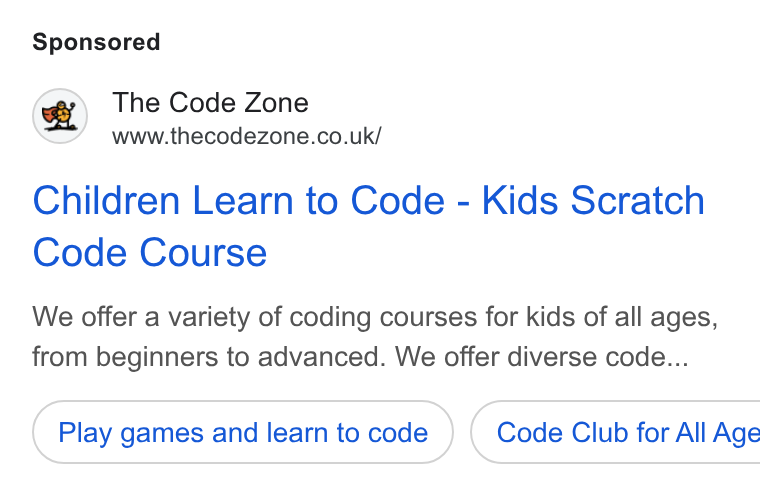760x496 pixels.
Task: Visit www.thecodezone.co.uk URL text
Action: [x=247, y=136]
